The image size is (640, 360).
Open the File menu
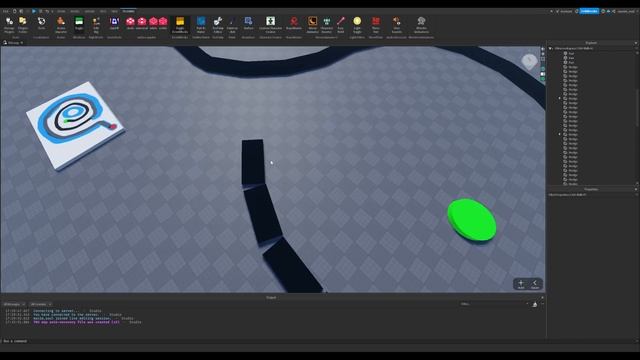click(6, 11)
